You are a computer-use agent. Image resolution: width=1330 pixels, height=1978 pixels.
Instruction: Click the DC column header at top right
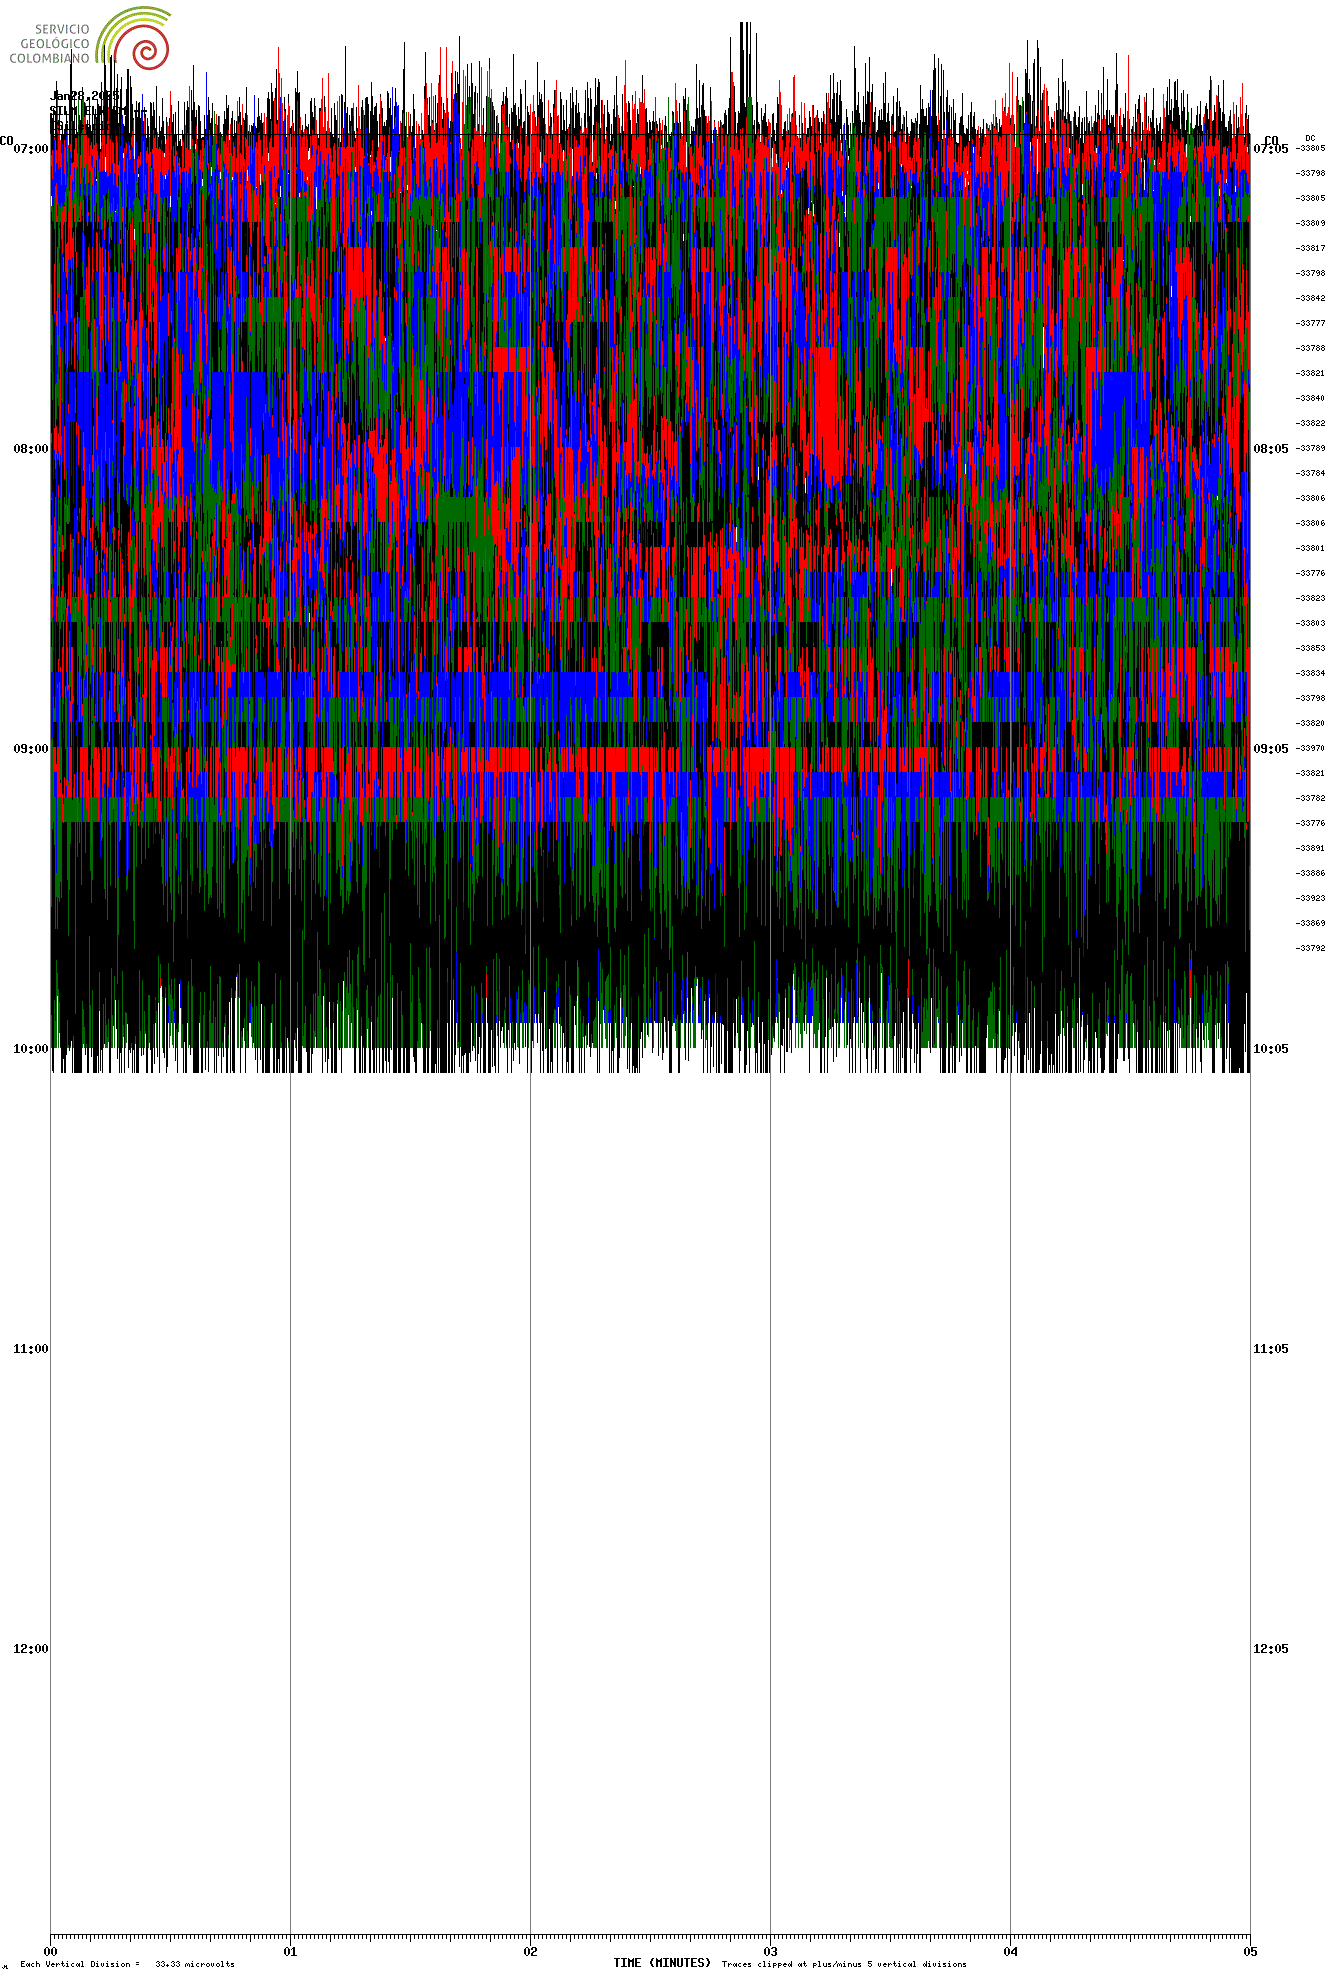1310,138
